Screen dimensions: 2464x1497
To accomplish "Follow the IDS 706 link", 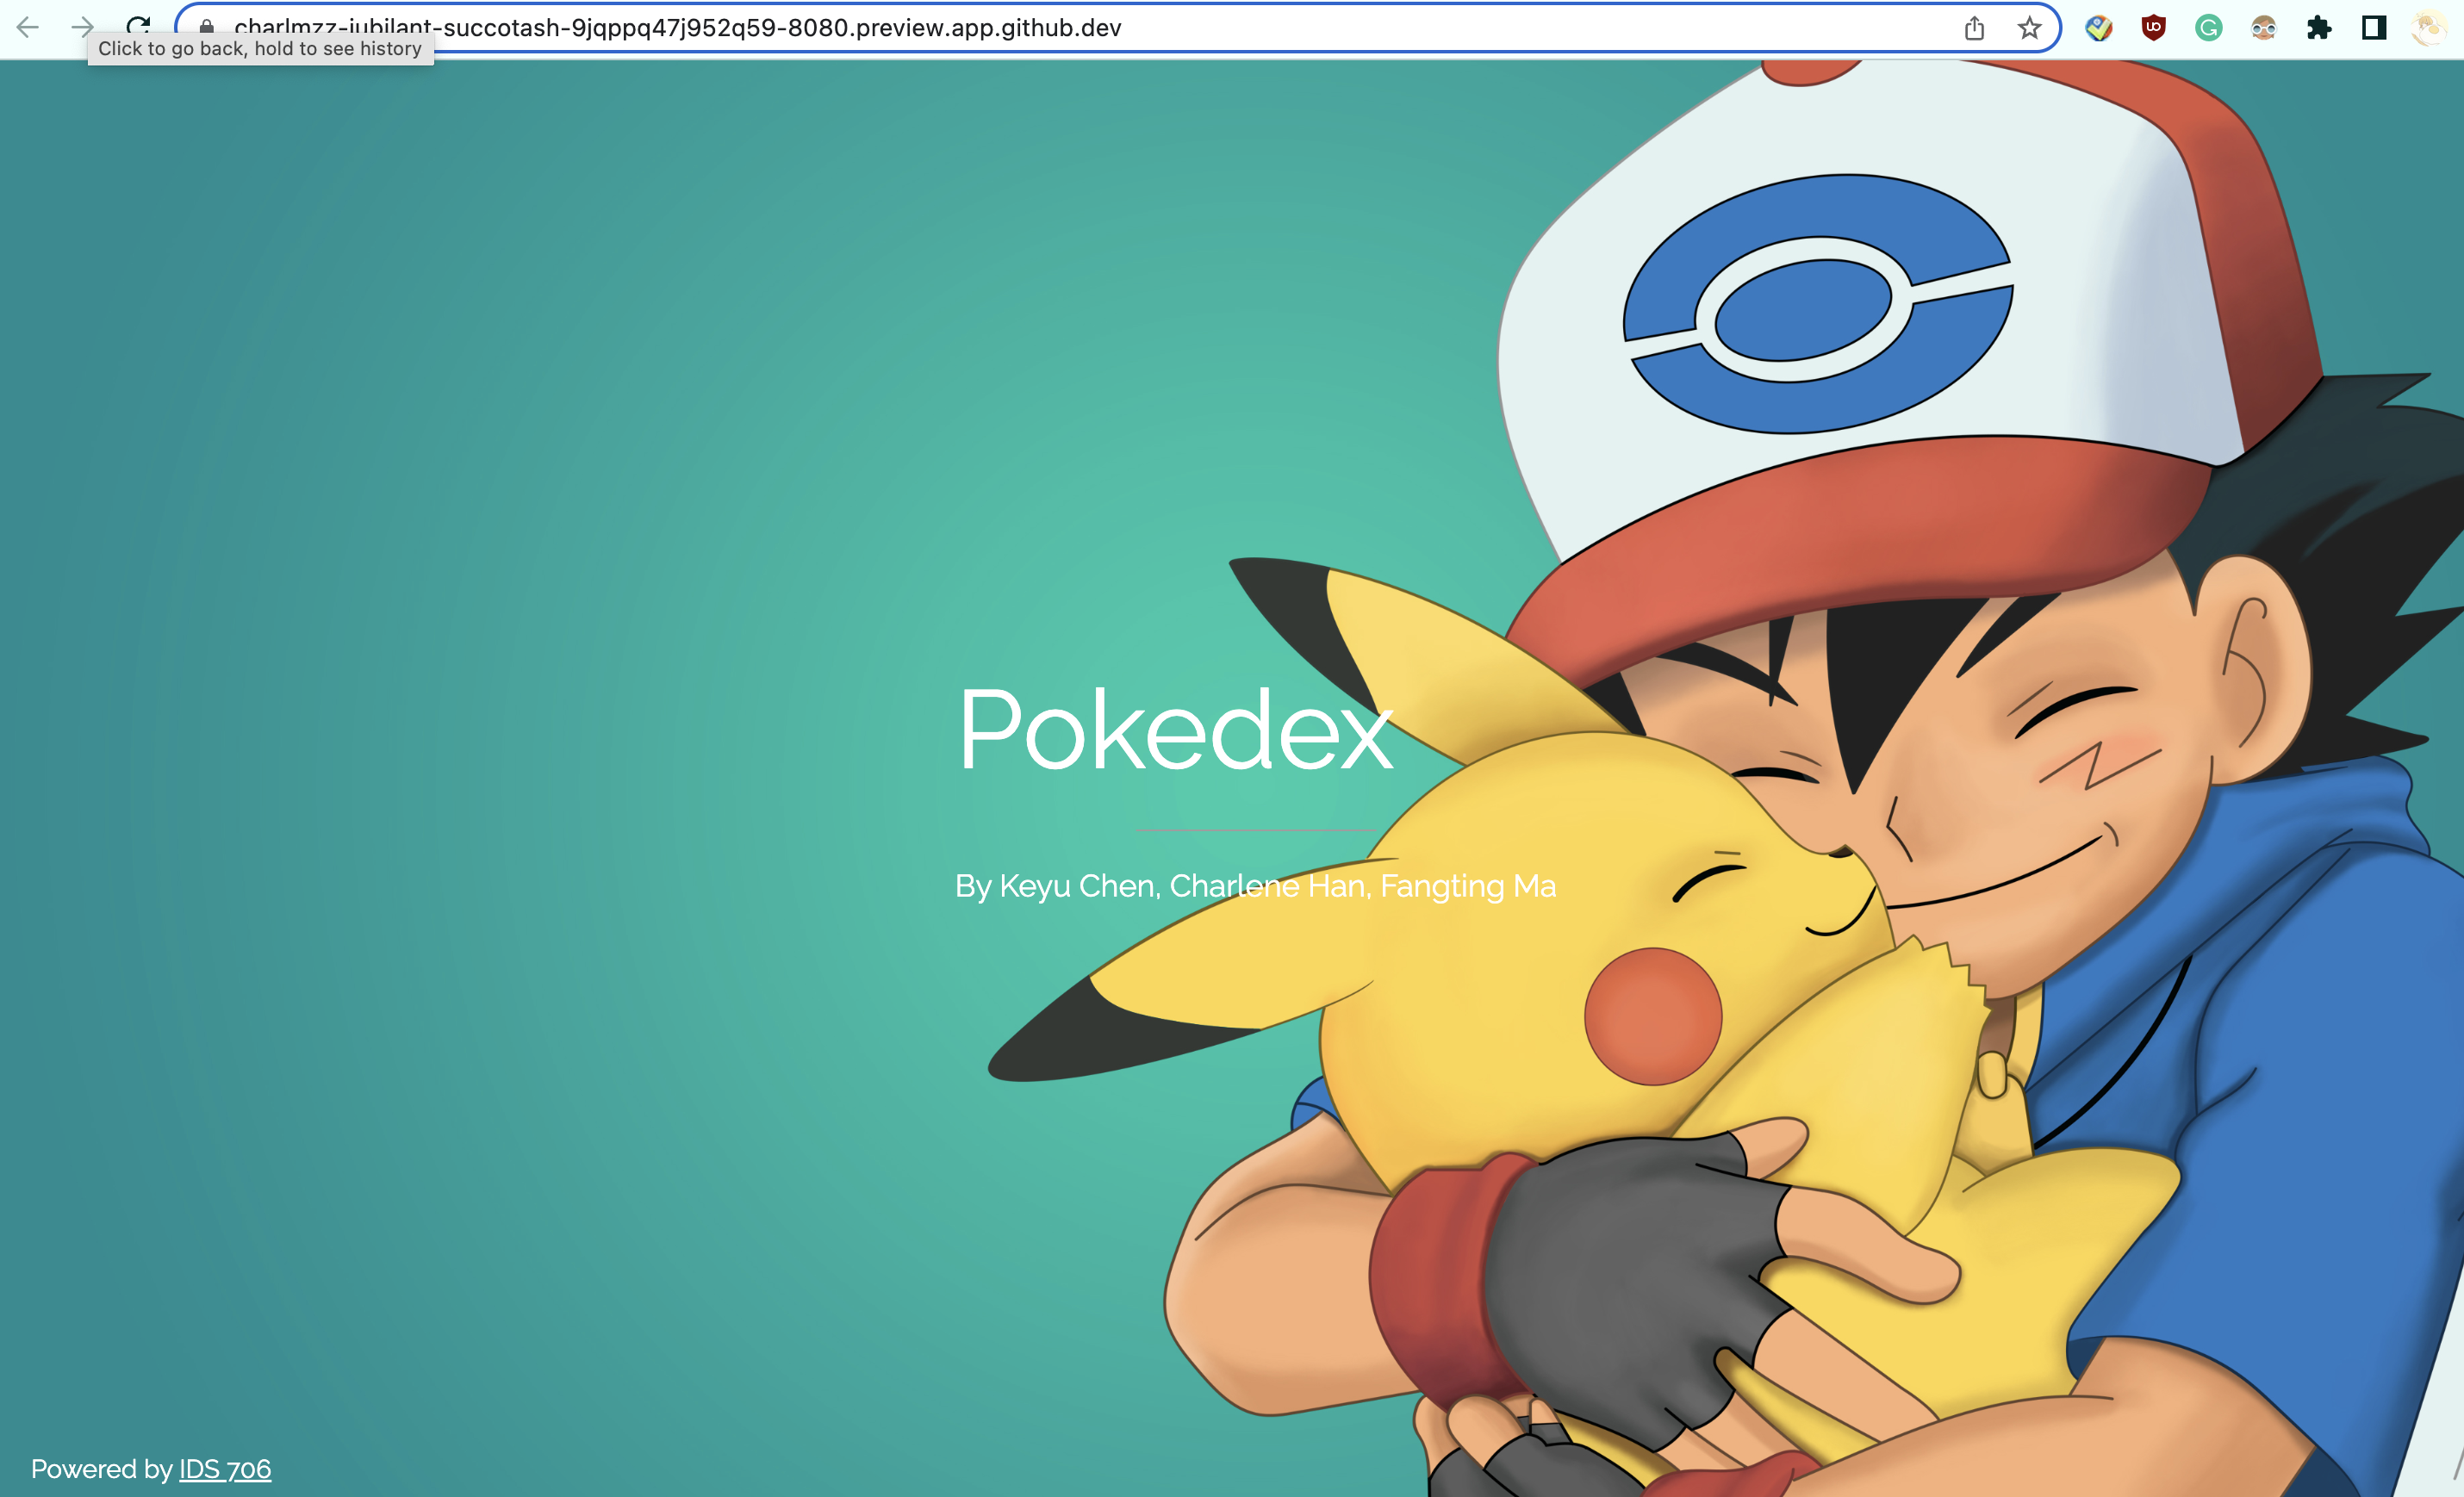I will point(225,1469).
